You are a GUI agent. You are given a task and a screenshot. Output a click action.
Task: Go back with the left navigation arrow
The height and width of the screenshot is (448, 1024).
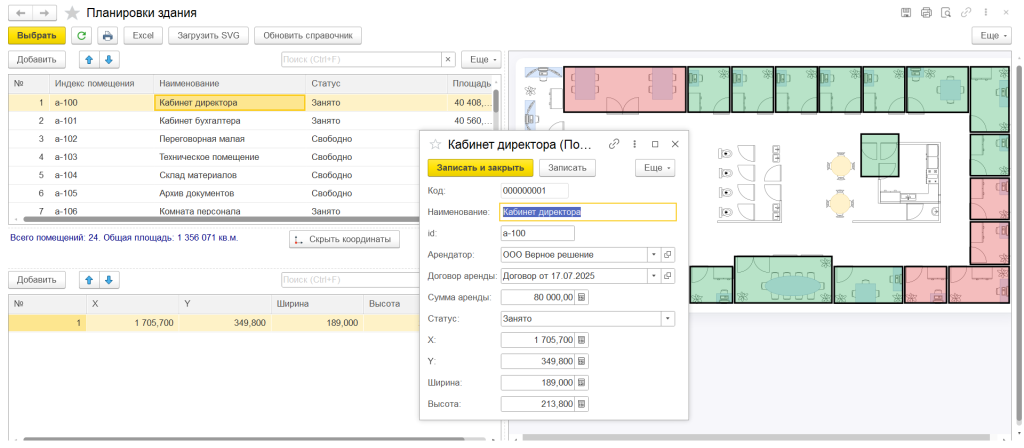point(19,13)
